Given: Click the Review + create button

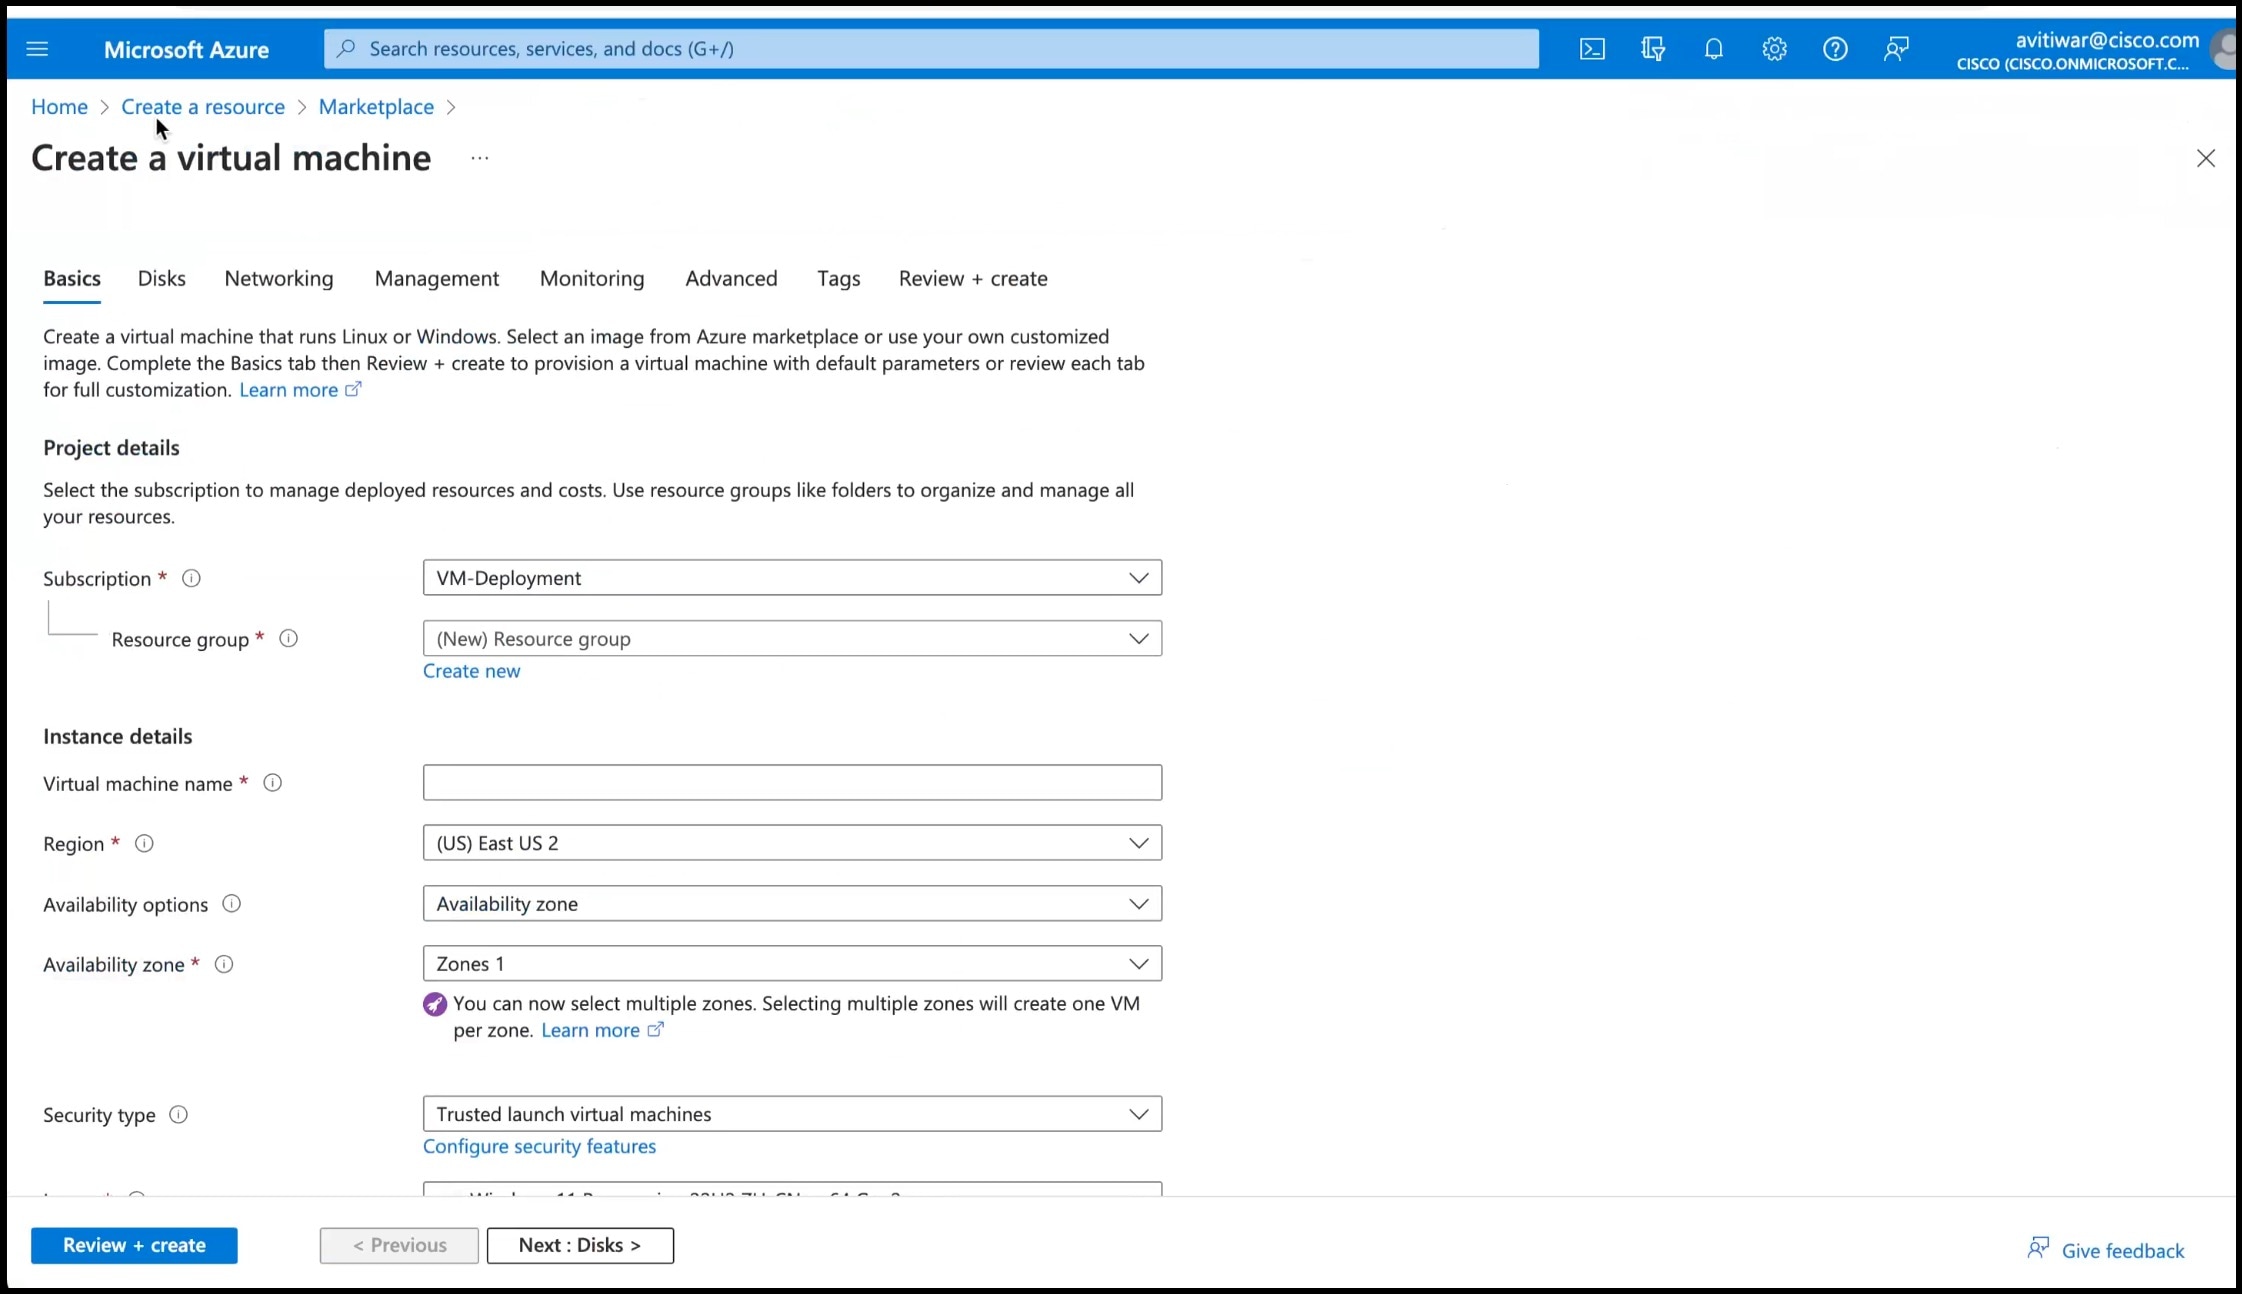Looking at the screenshot, I should point(134,1245).
